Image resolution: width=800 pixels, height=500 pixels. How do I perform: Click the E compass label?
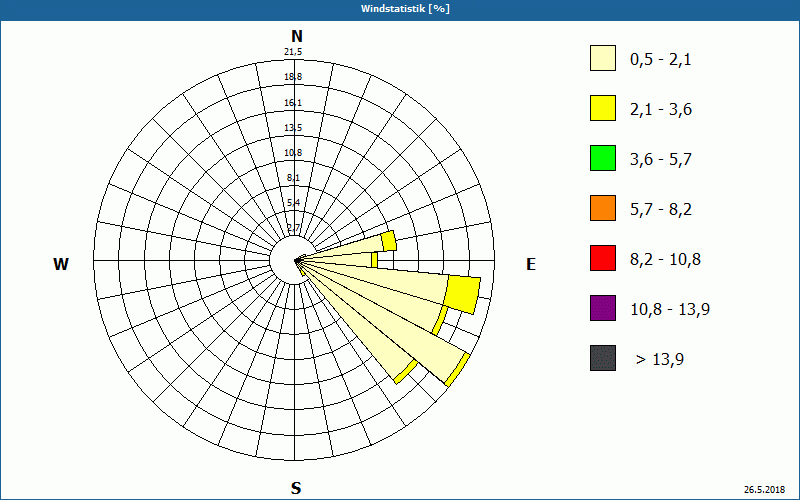pyautogui.click(x=531, y=264)
